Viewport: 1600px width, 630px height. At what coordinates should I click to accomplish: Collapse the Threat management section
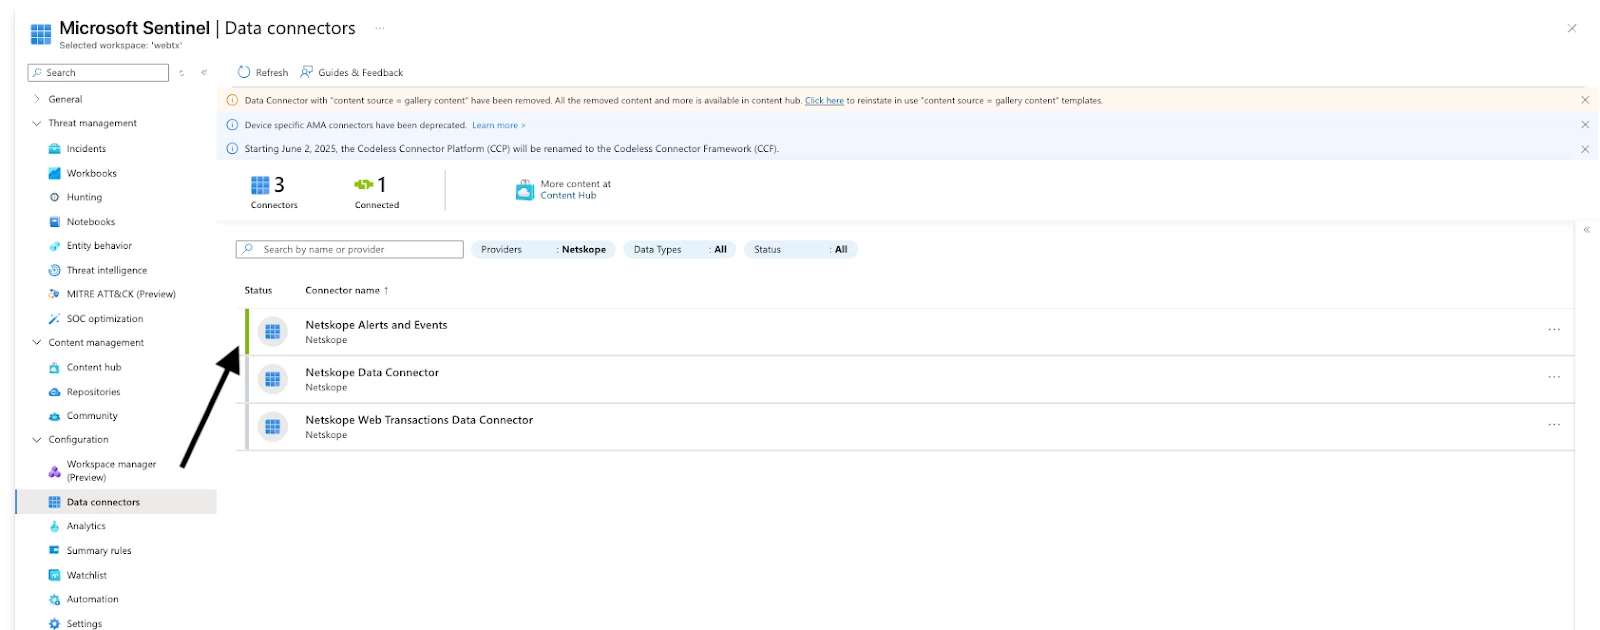click(37, 123)
